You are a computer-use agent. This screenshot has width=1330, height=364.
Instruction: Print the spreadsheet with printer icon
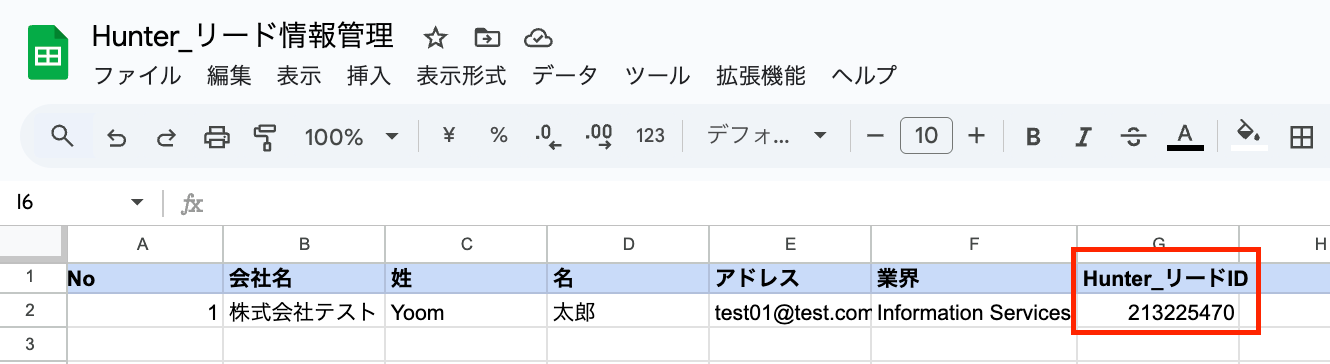[216, 137]
